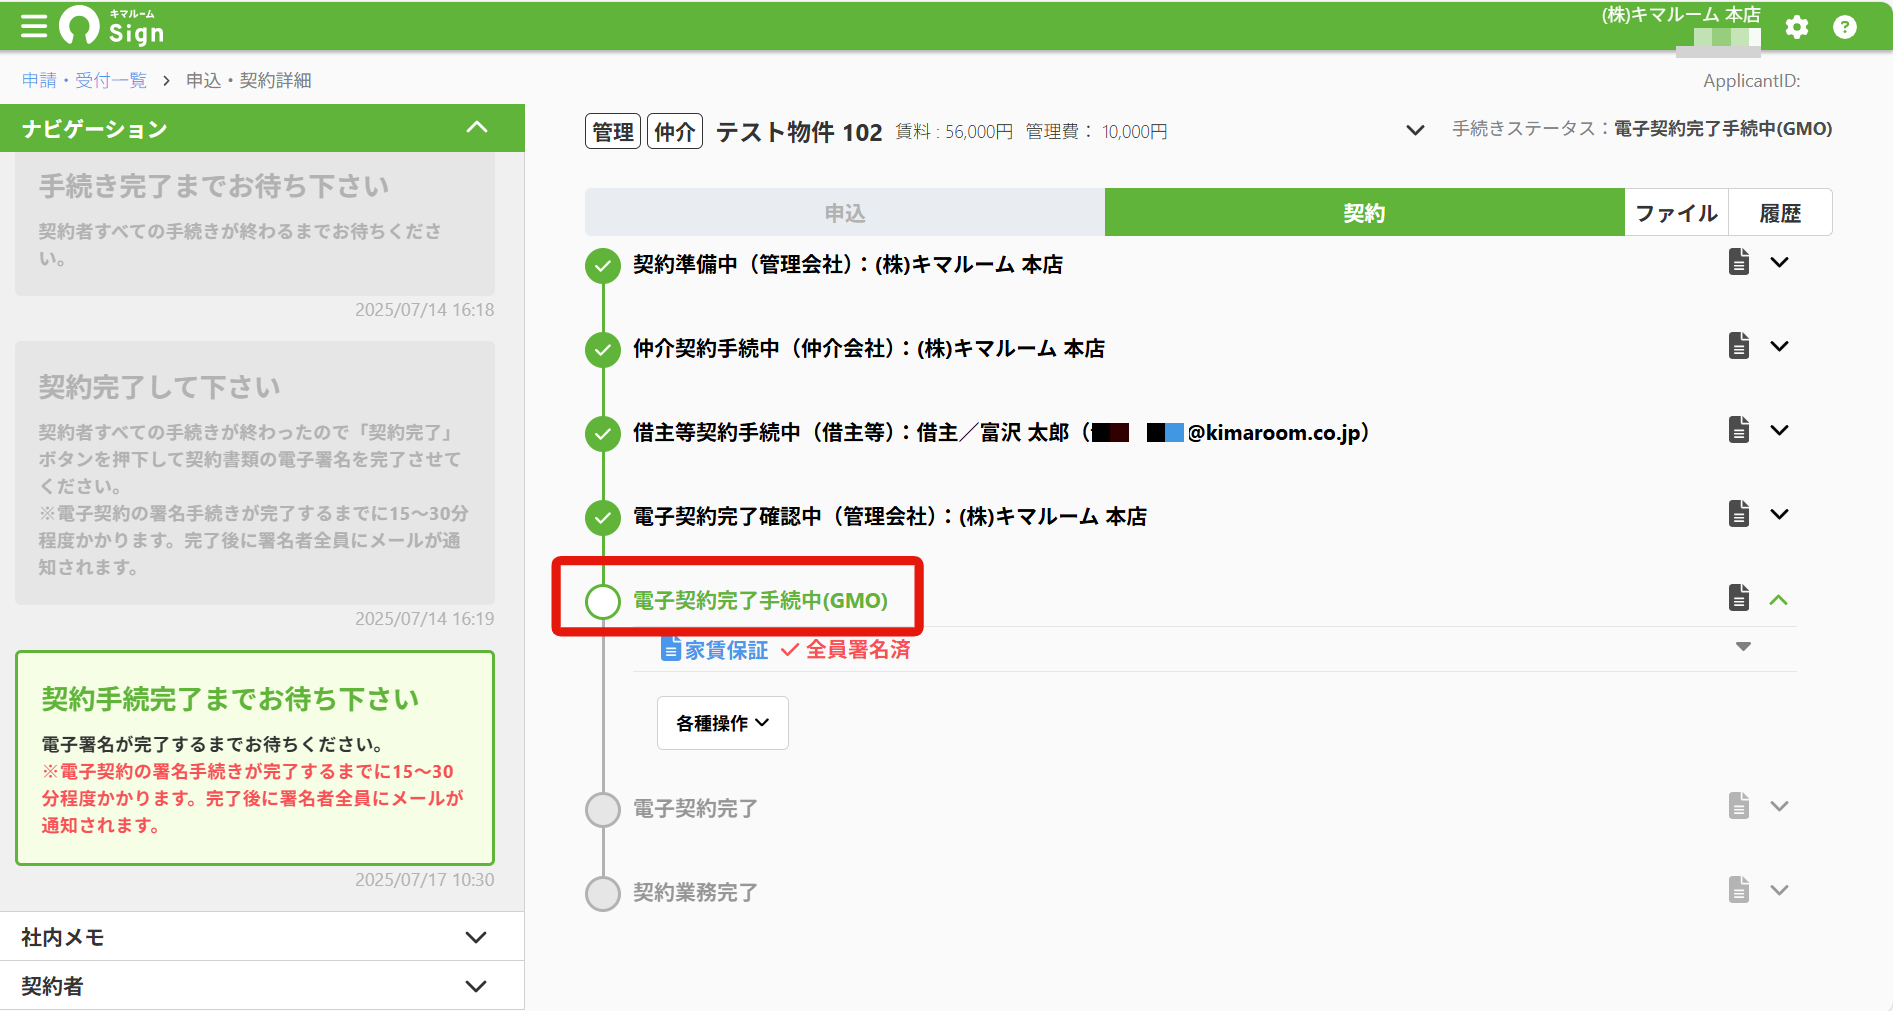Screen dimensions: 1893x1011
Task: Open the help question mark icon
Action: 1845,27
